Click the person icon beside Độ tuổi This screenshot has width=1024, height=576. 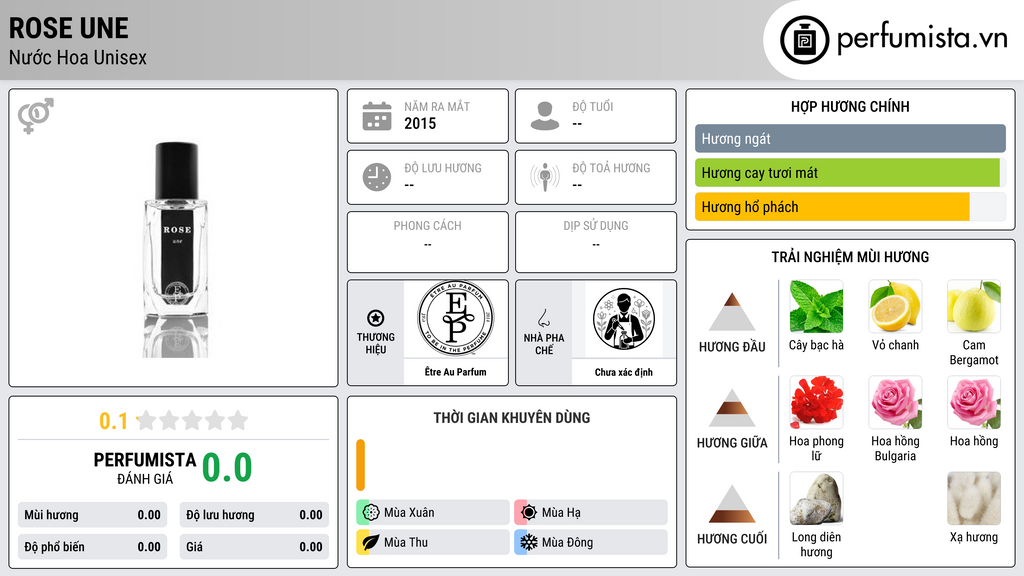coord(545,116)
